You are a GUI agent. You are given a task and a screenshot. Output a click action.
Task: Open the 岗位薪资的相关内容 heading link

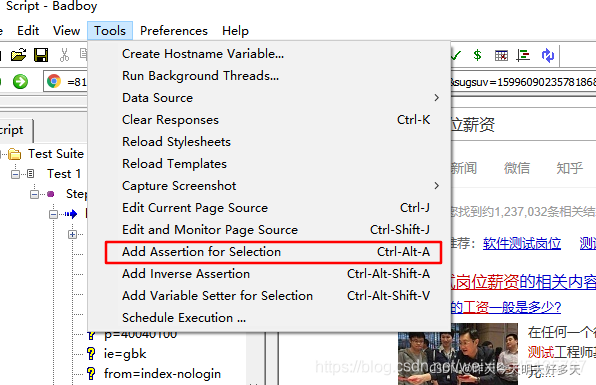point(523,282)
